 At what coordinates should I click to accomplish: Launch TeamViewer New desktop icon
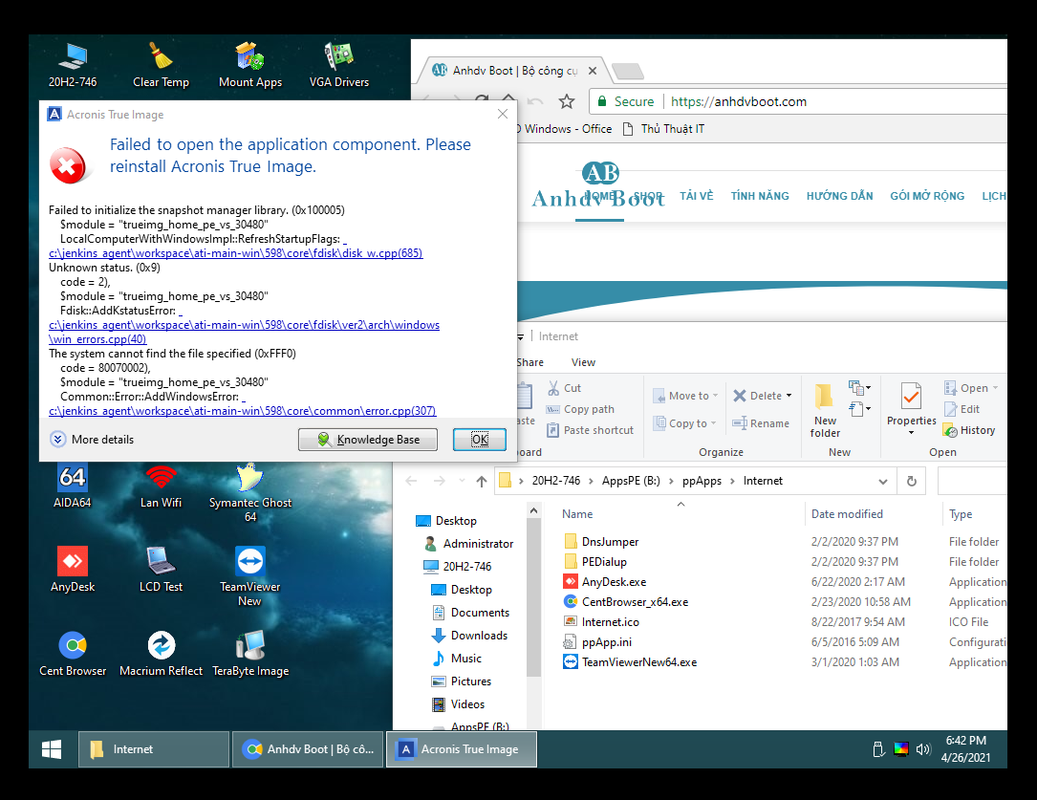[x=250, y=576]
